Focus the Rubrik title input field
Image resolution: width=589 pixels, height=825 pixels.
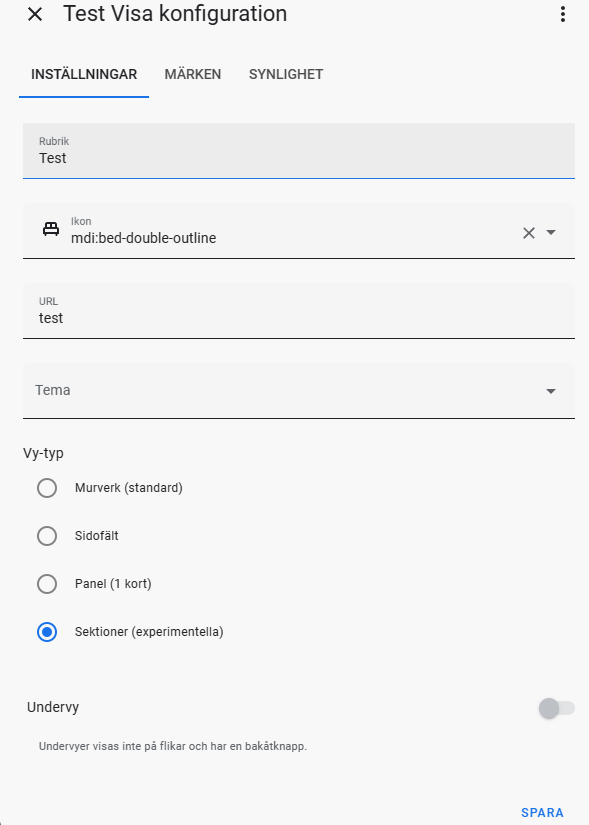298,151
